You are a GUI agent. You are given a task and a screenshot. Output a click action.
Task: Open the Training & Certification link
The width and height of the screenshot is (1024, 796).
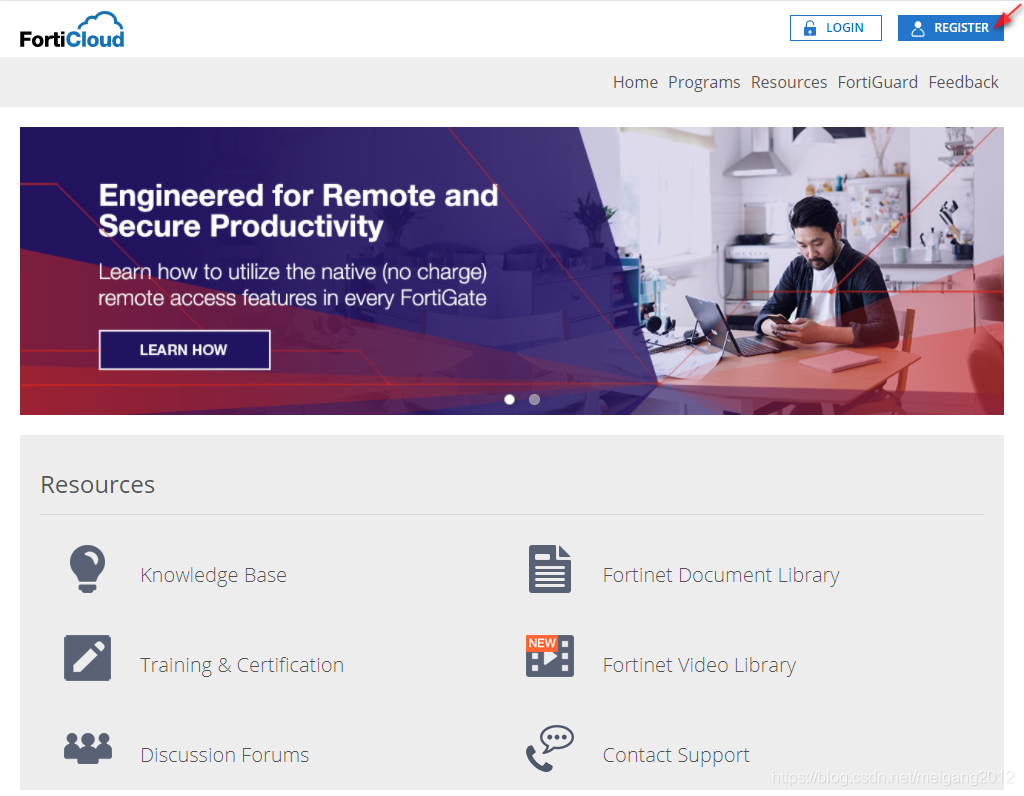tap(242, 665)
